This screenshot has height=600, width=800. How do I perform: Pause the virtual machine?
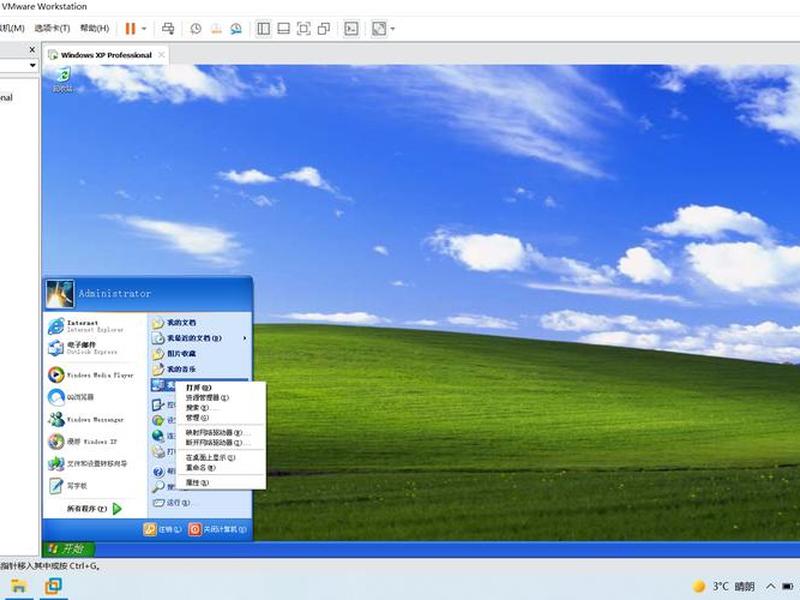coord(130,29)
